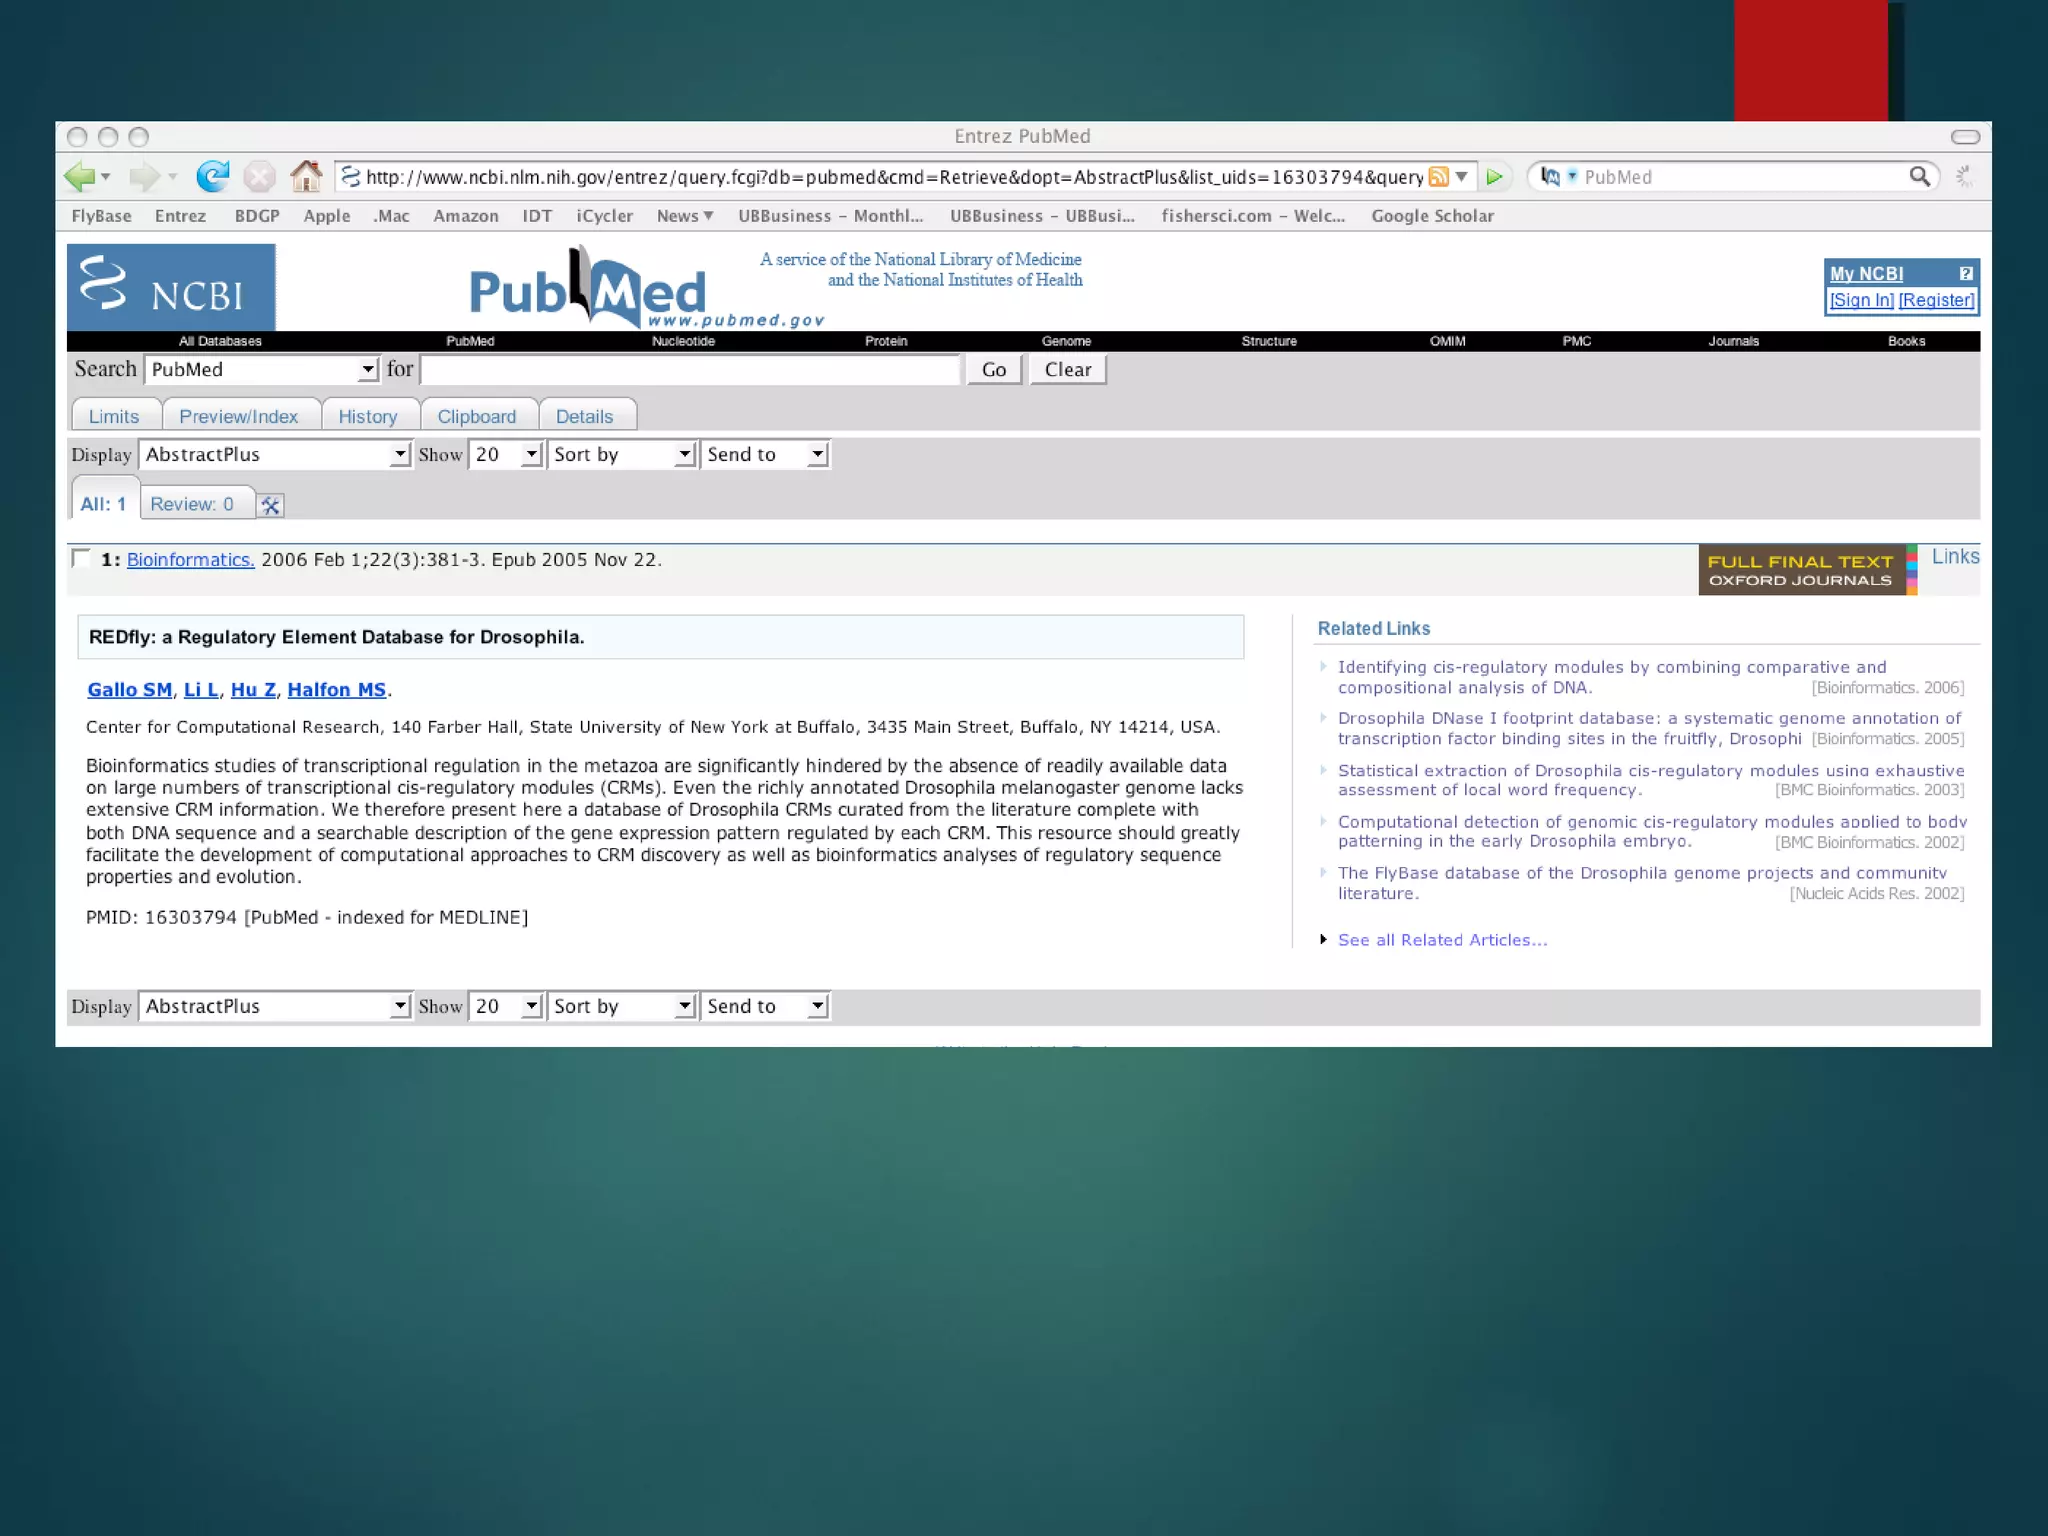Image resolution: width=2048 pixels, height=1536 pixels.
Task: Click the RSS feed icon in address bar
Action: tap(1438, 177)
